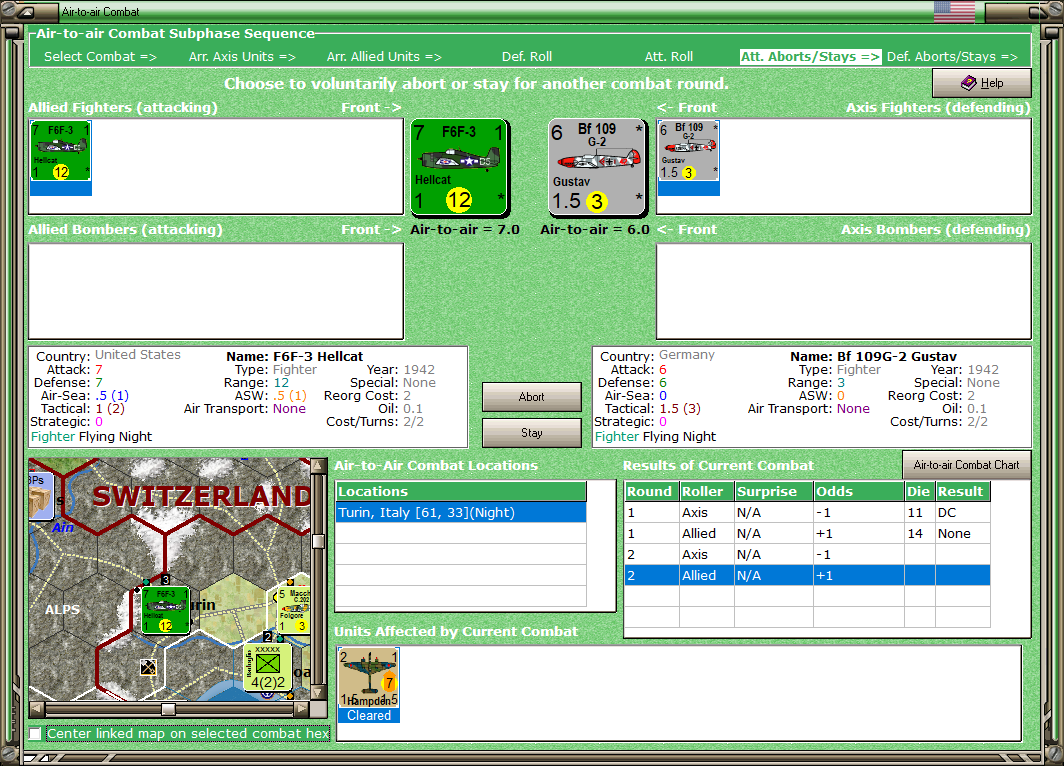Viewport: 1064px width, 766px height.
Task: Go to Def. Aborts/Stays subphase
Action: tap(952, 57)
